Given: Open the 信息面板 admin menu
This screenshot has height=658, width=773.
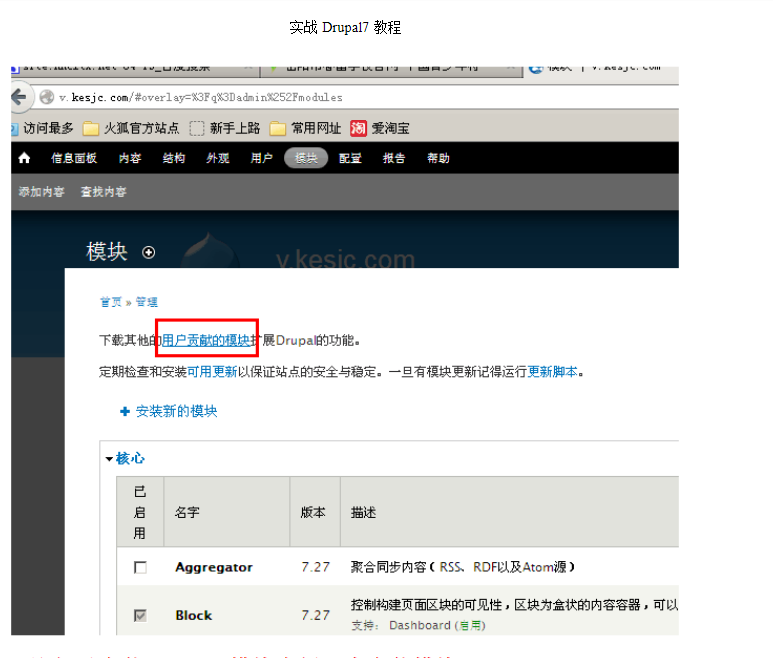Looking at the screenshot, I should point(74,158).
